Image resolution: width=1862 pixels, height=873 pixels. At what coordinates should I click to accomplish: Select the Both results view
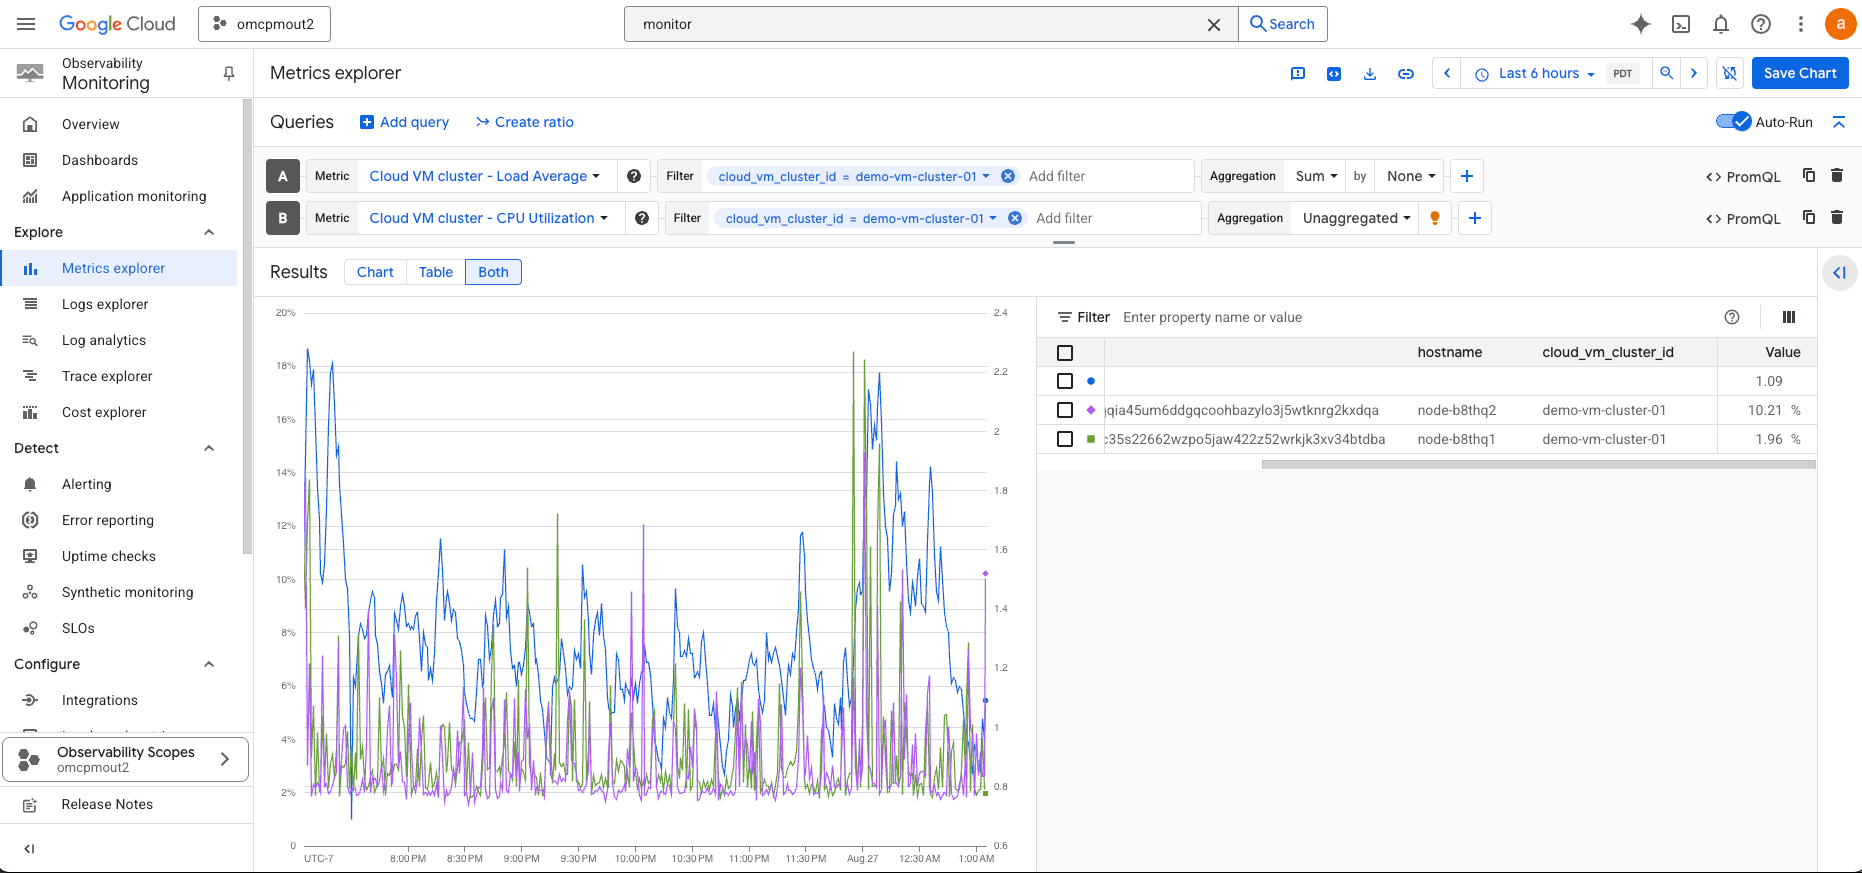(x=493, y=272)
